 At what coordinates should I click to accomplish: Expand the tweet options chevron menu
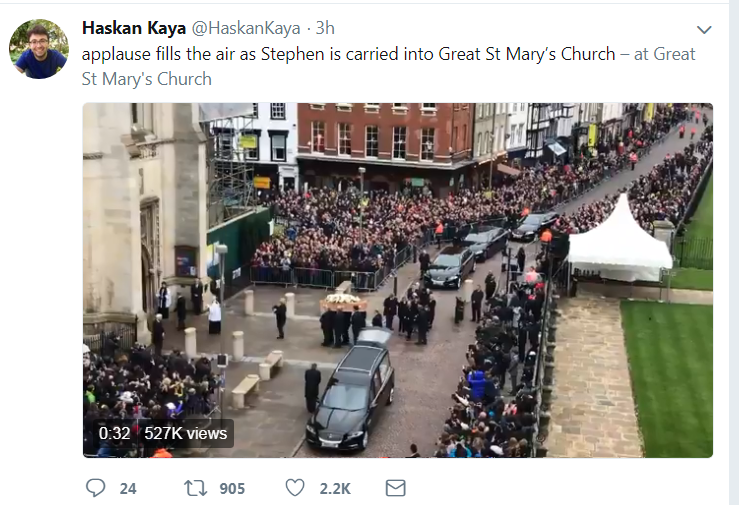[704, 29]
